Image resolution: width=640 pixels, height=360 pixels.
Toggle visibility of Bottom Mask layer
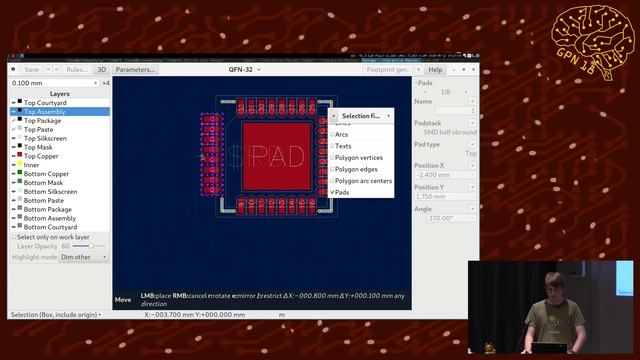click(13, 182)
